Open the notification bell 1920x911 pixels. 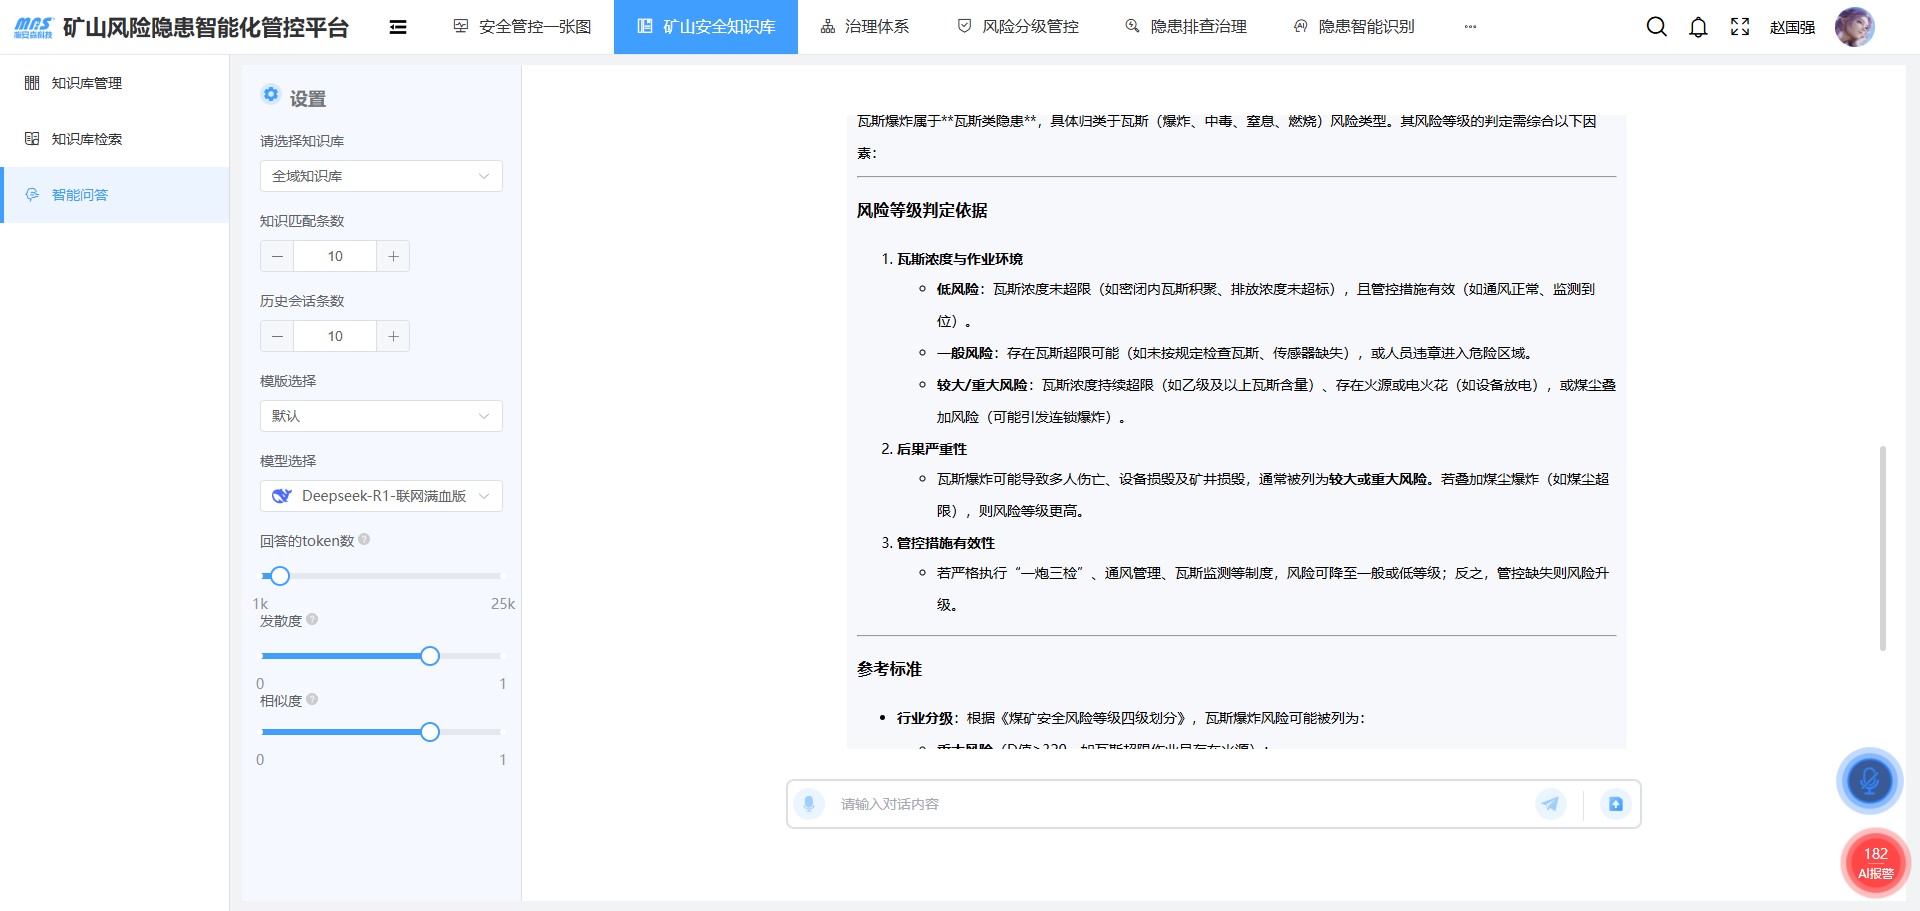[x=1698, y=27]
